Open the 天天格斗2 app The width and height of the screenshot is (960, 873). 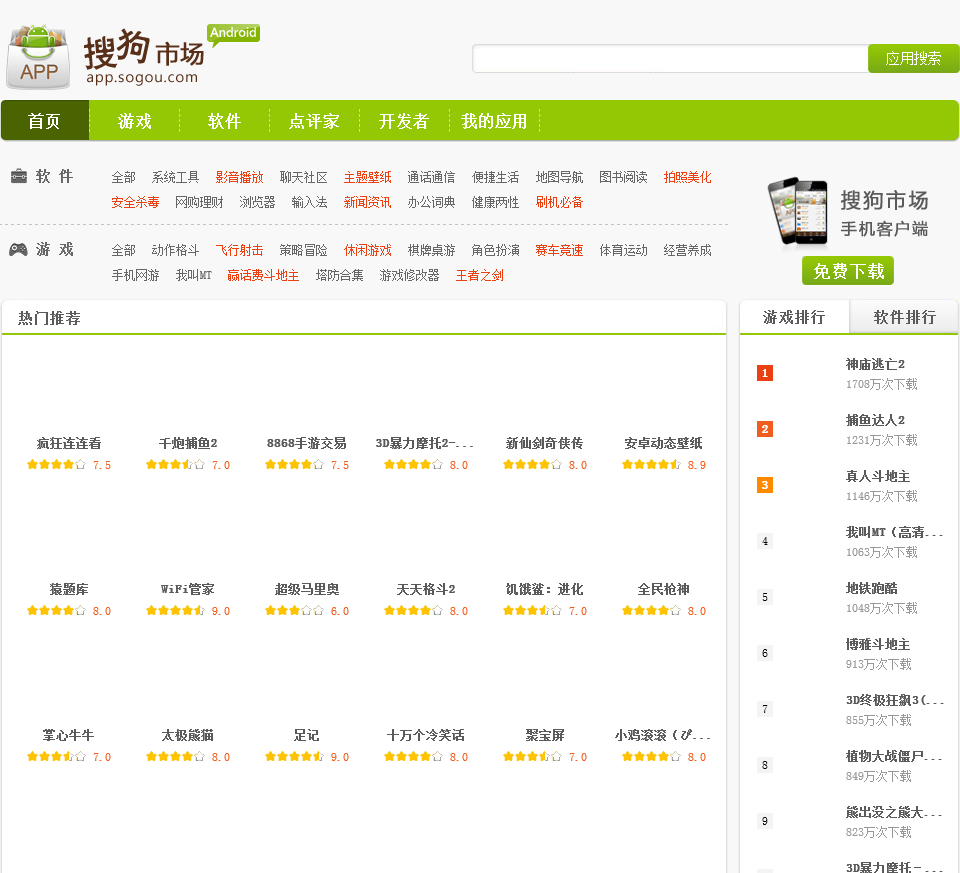point(426,590)
